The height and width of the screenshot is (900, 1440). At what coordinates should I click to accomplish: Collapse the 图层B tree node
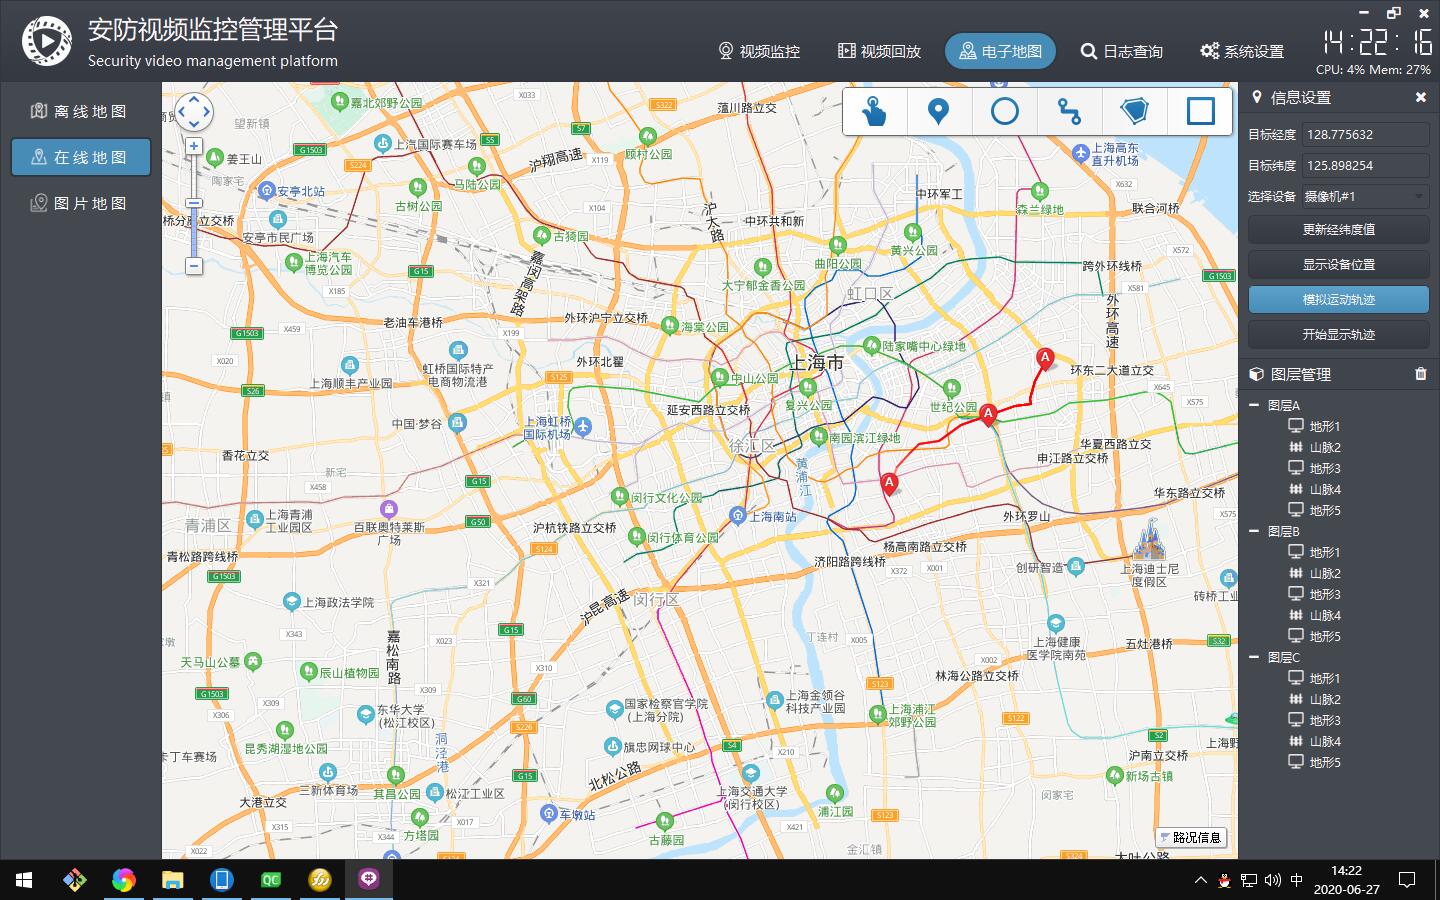click(x=1254, y=531)
